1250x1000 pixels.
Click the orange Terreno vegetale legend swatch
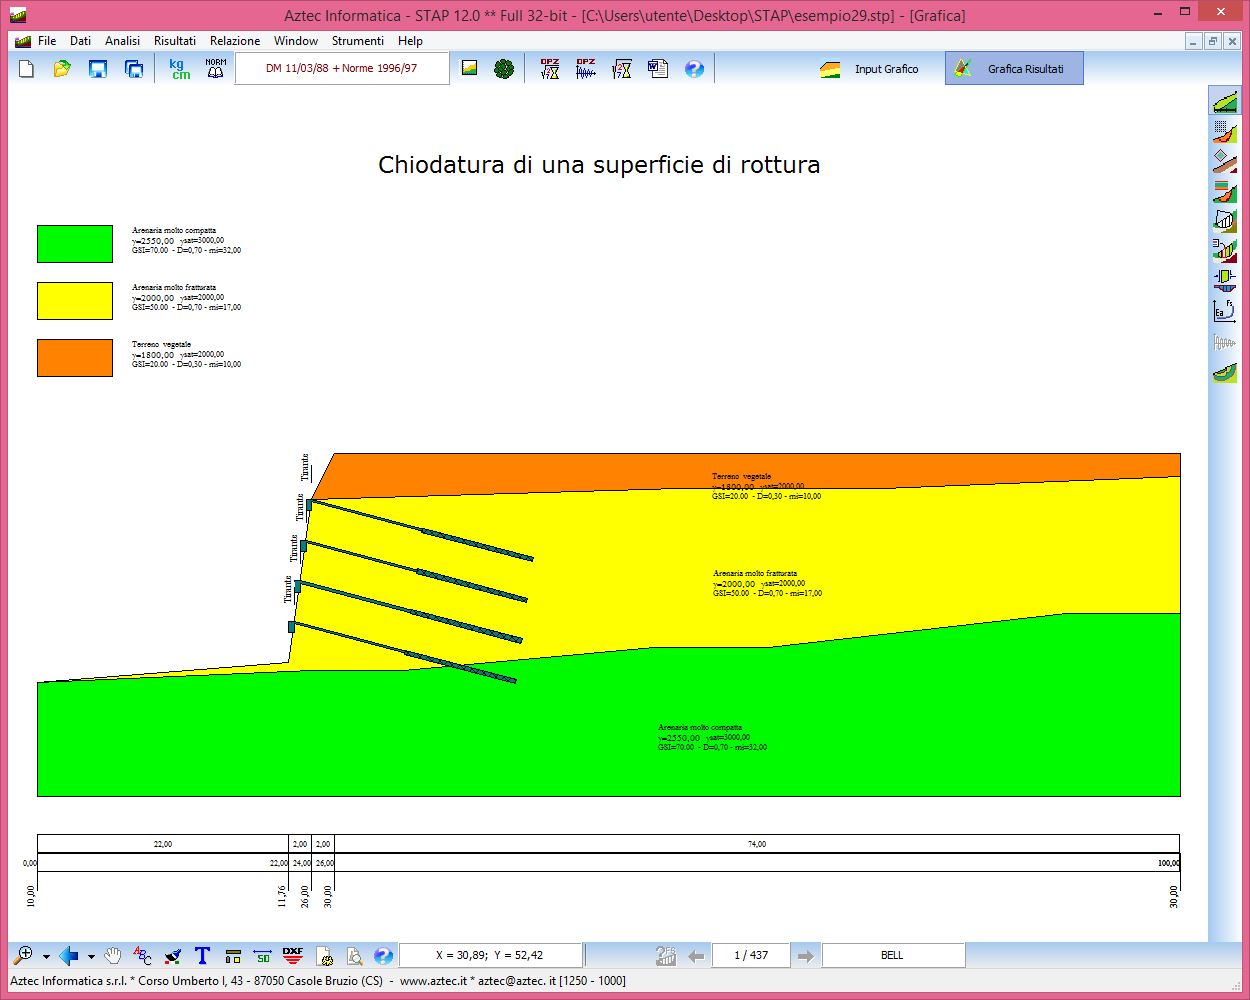(75, 358)
